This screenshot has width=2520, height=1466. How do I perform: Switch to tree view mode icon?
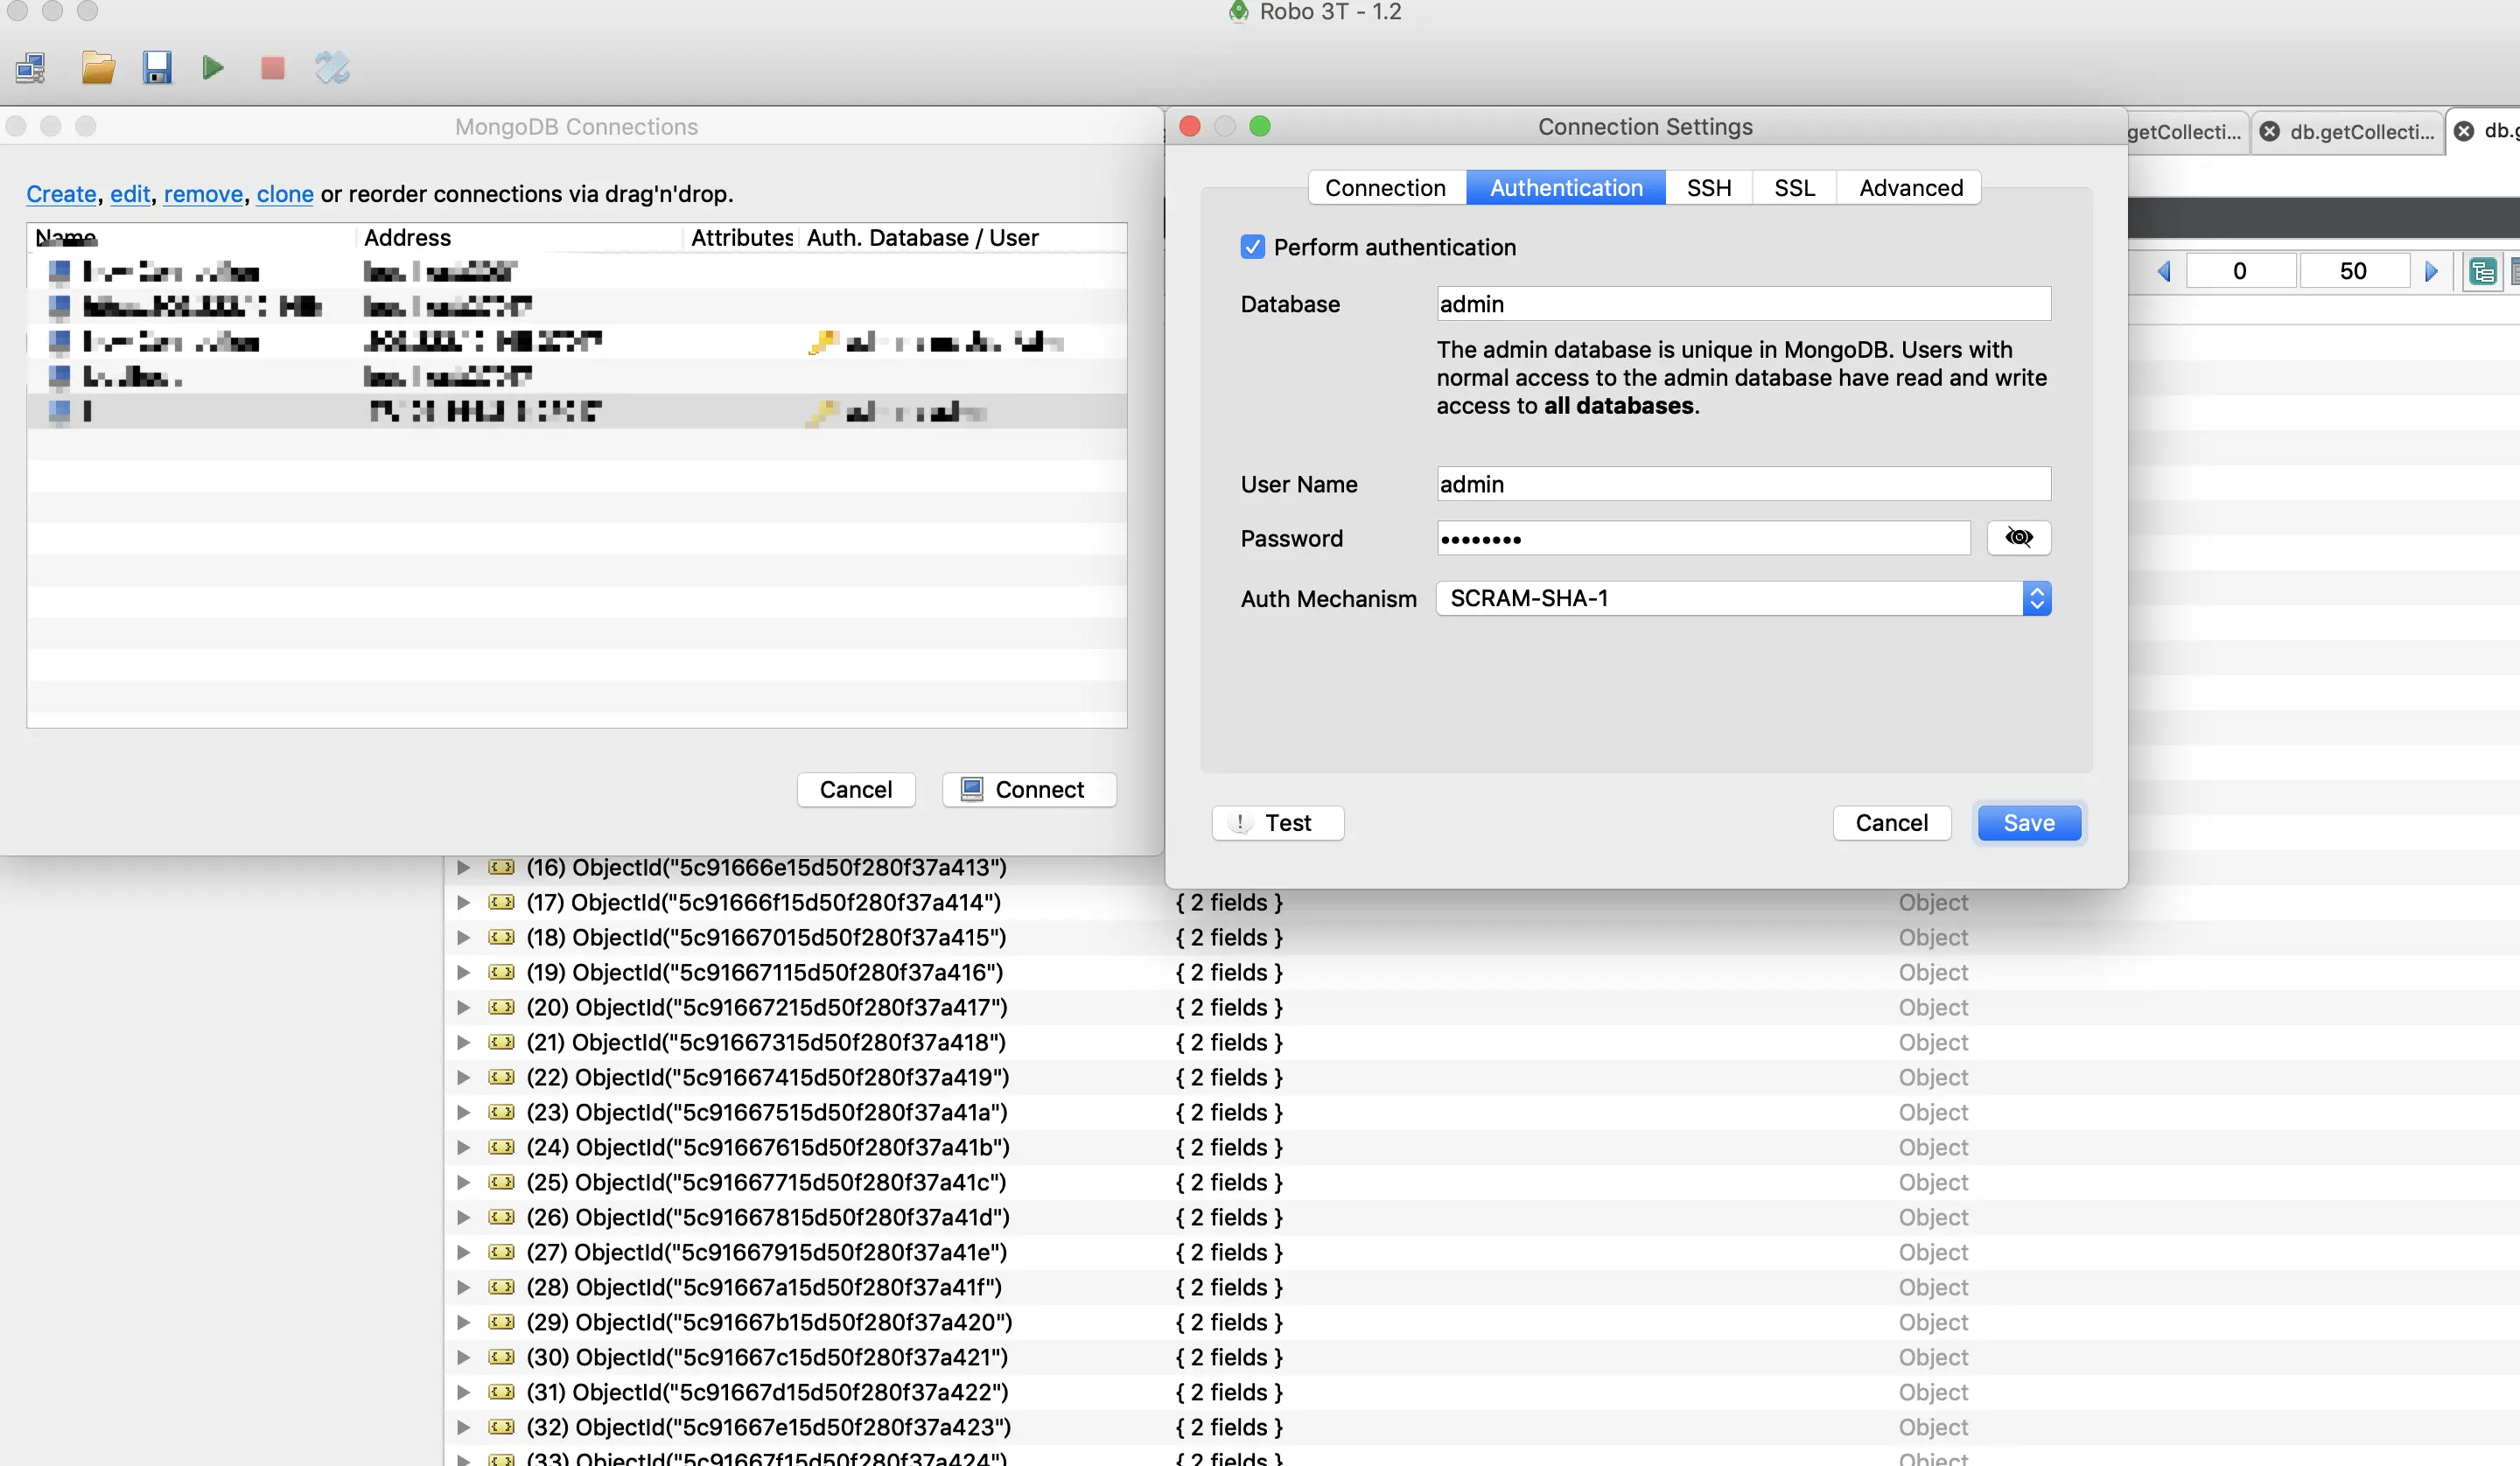tap(2482, 271)
